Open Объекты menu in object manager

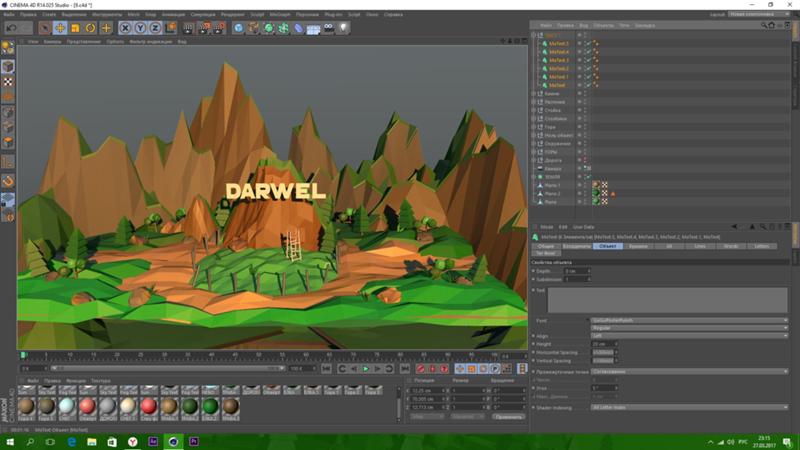click(x=604, y=25)
